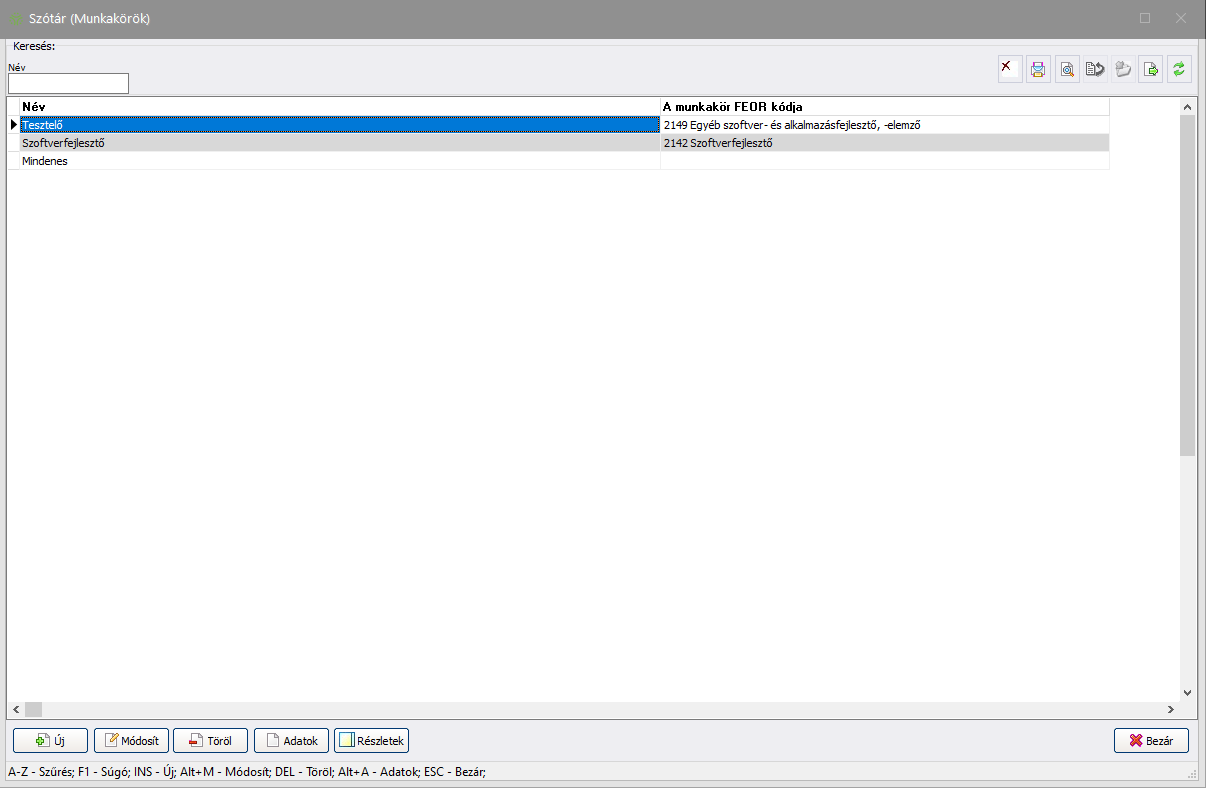
Task: Click vertical scrollbar down arrow
Action: 1187,692
